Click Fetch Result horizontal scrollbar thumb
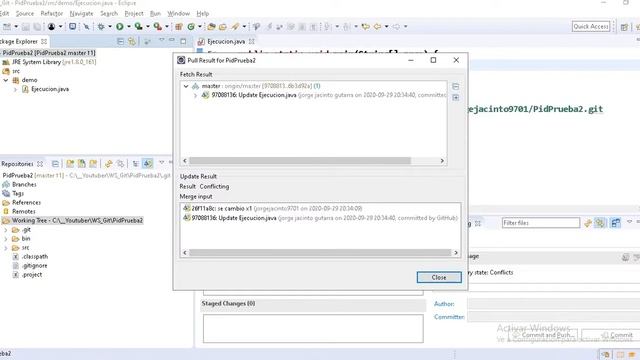 click(x=300, y=161)
